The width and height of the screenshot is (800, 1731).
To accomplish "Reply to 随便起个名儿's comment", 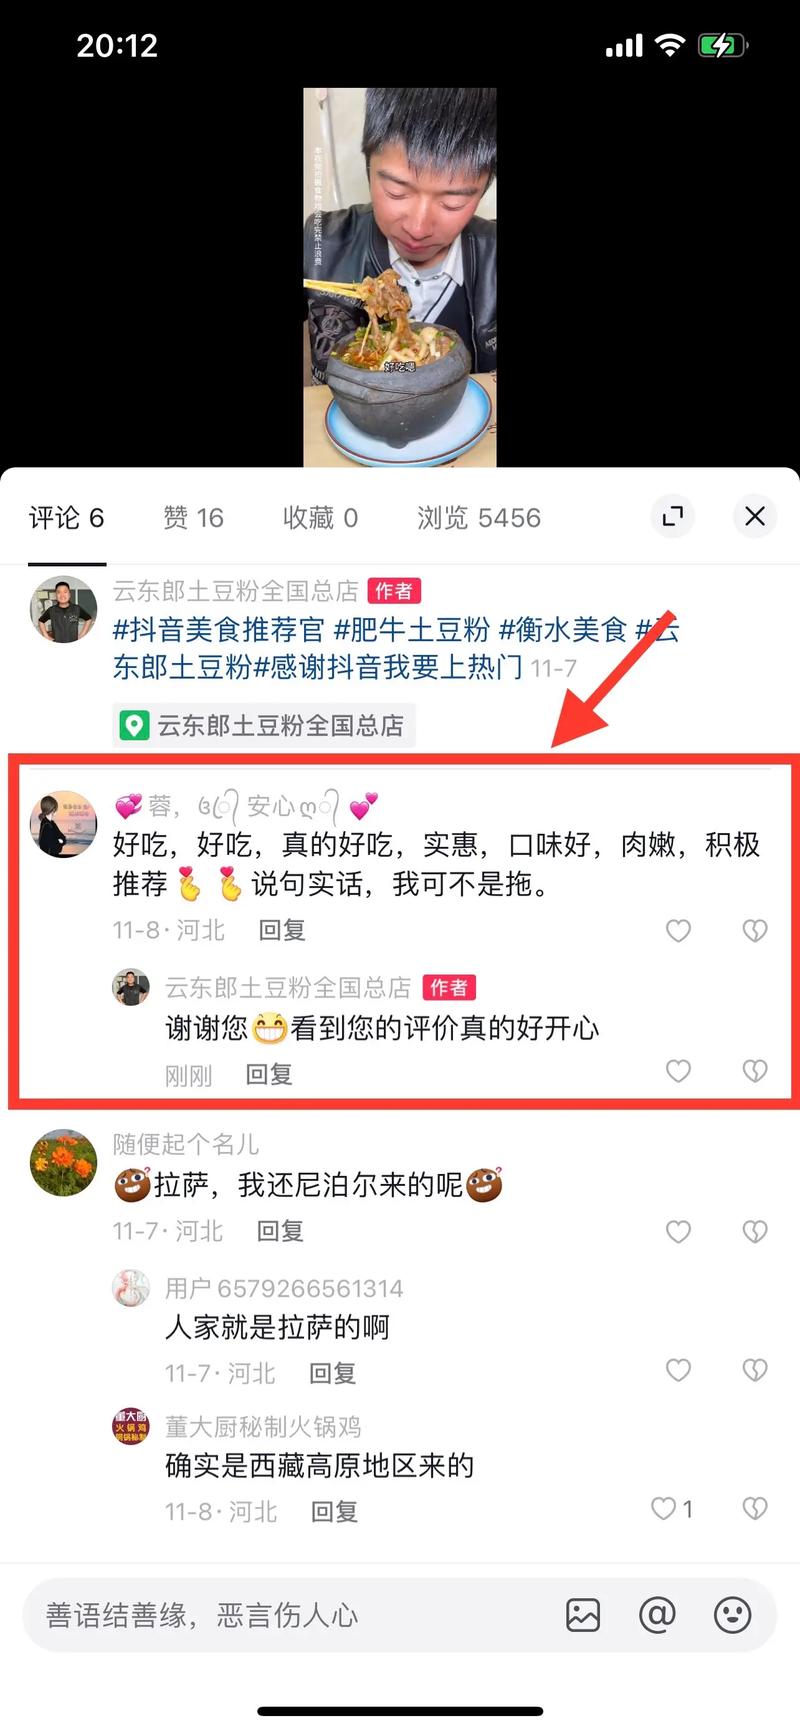I will tap(280, 1231).
